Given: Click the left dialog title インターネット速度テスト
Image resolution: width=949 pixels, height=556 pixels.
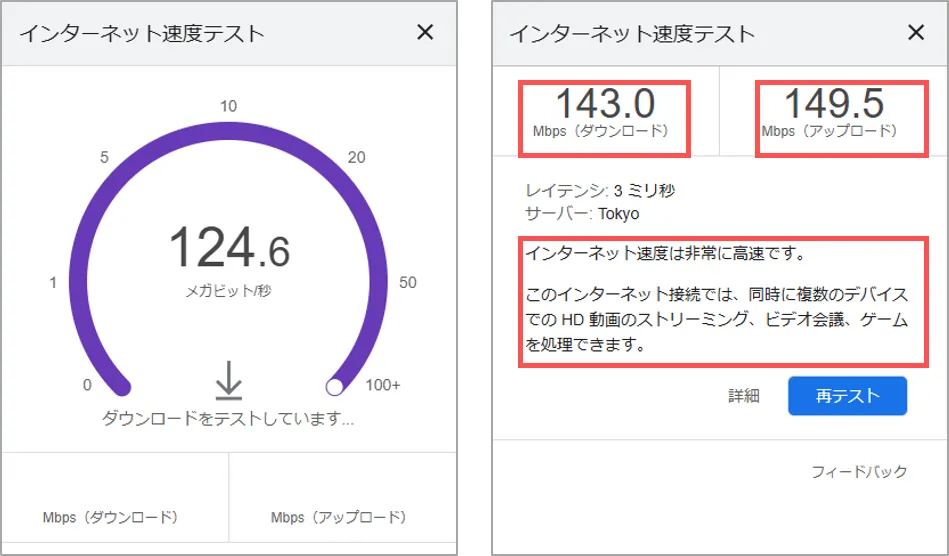Looking at the screenshot, I should coord(142,33).
